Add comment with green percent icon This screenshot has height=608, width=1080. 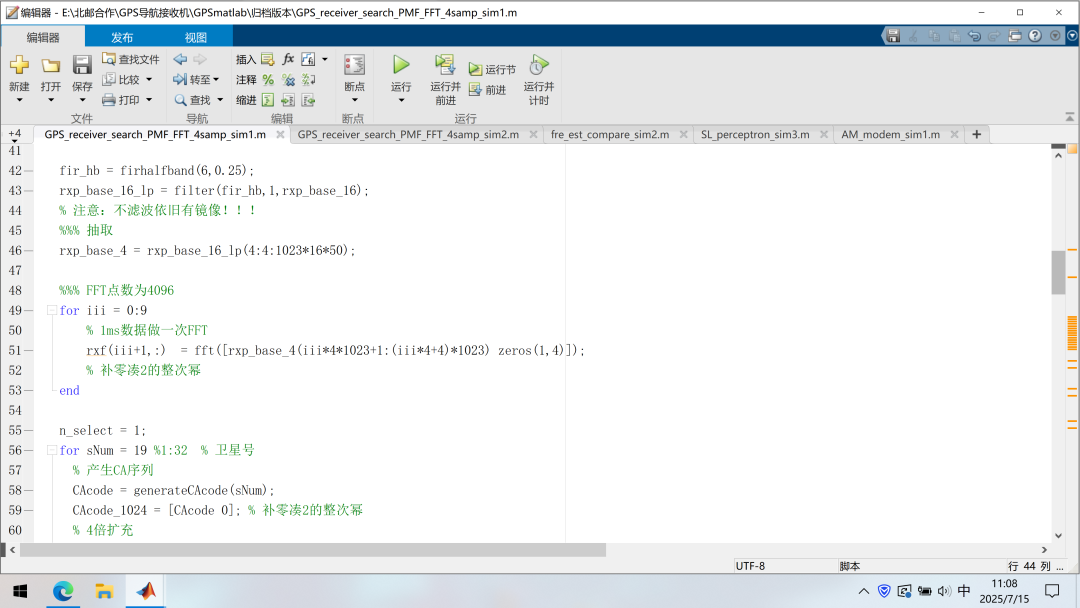coord(268,80)
